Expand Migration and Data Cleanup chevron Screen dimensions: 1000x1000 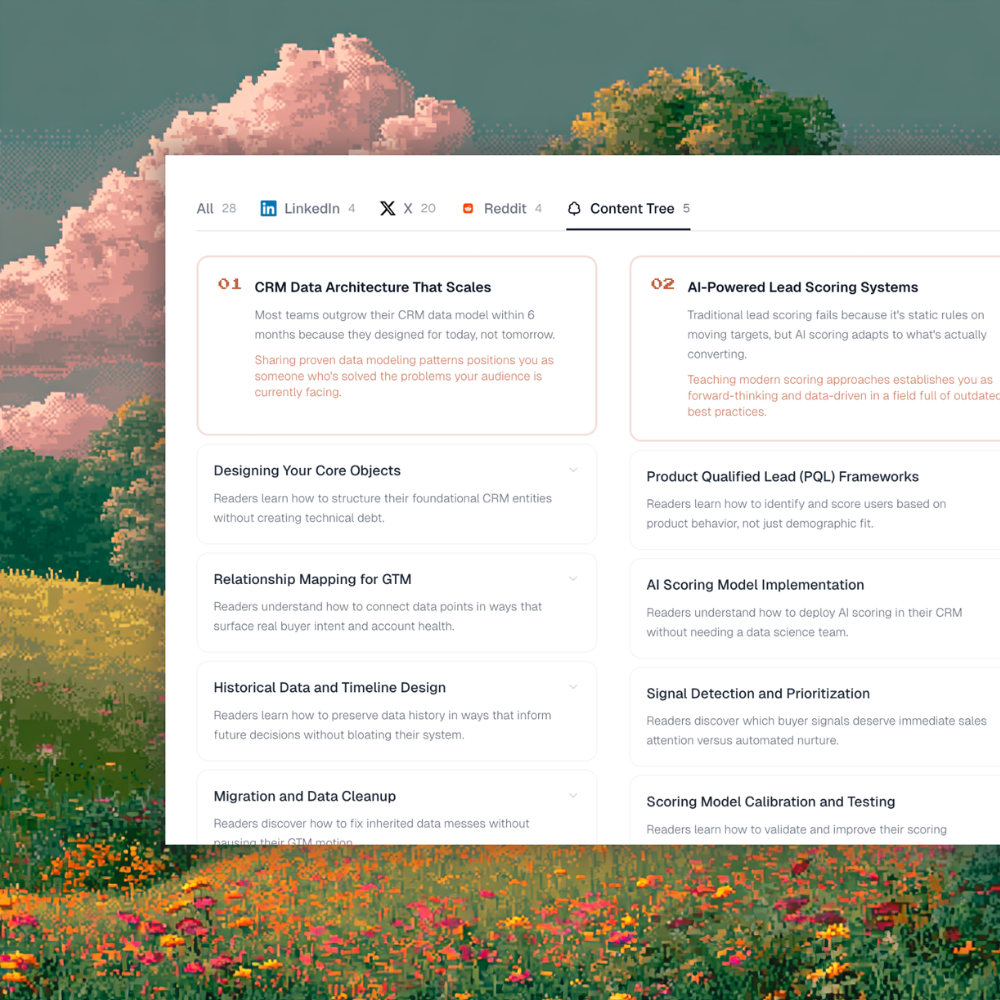coord(573,795)
